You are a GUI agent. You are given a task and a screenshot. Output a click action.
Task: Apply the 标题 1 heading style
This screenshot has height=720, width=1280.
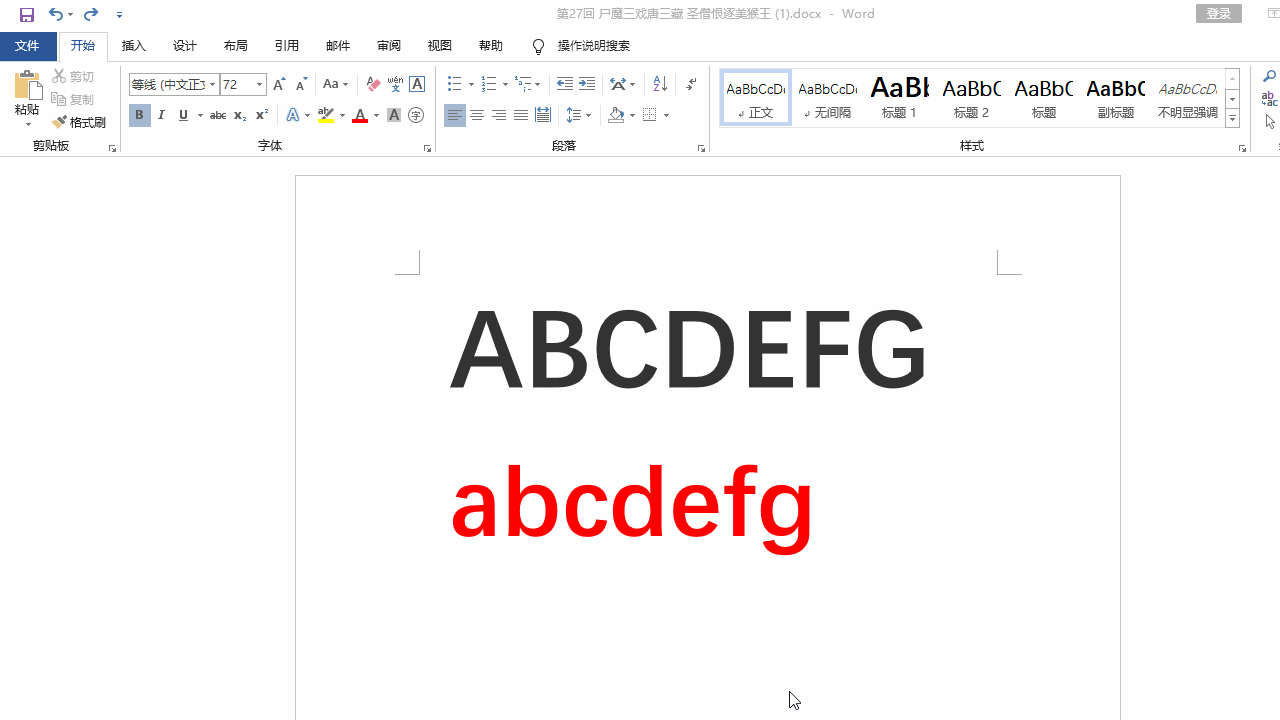tap(899, 98)
